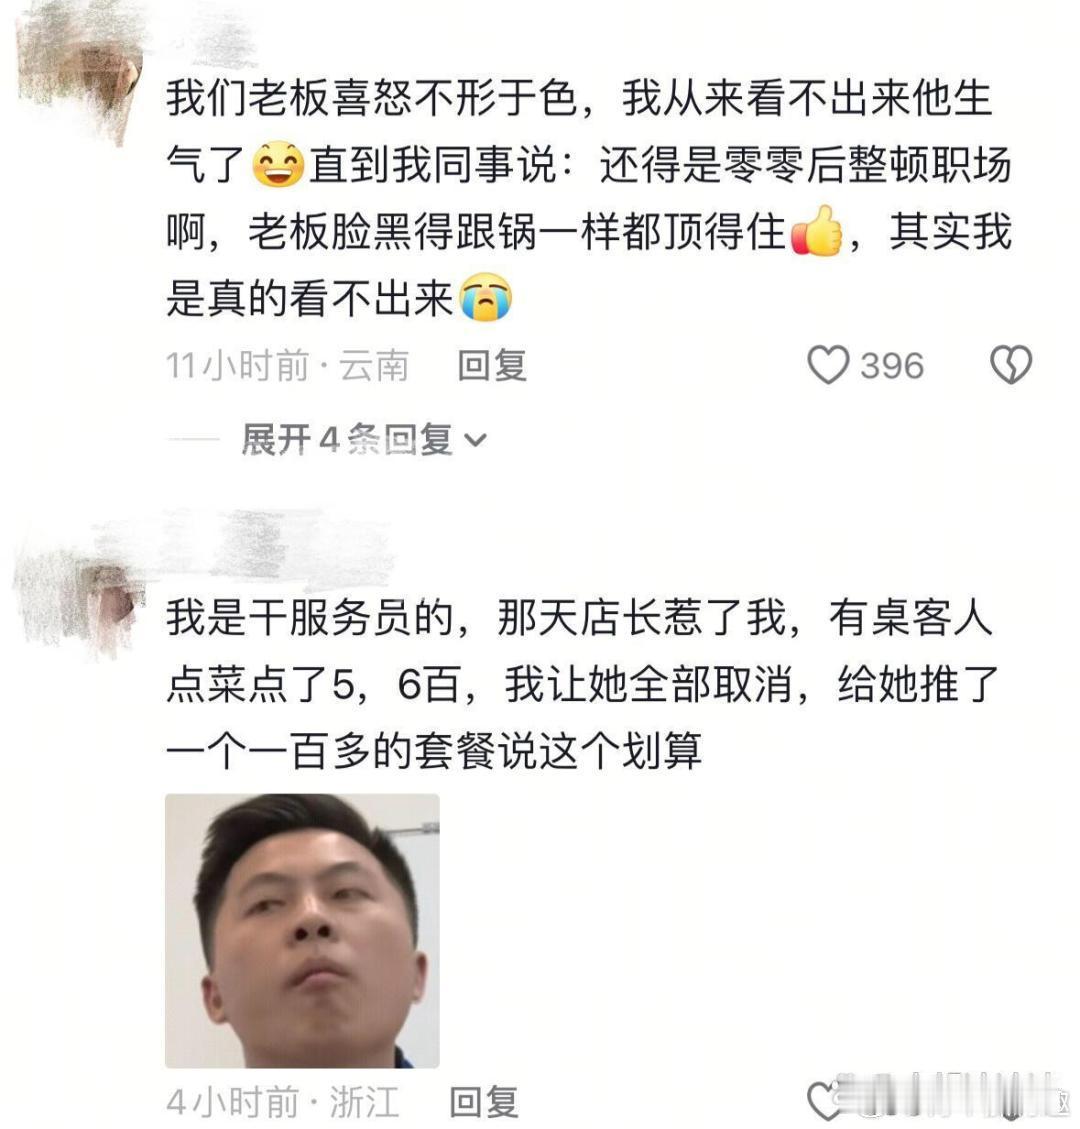
Task: Like the Yunnan comment with the heart icon
Action: tap(828, 364)
